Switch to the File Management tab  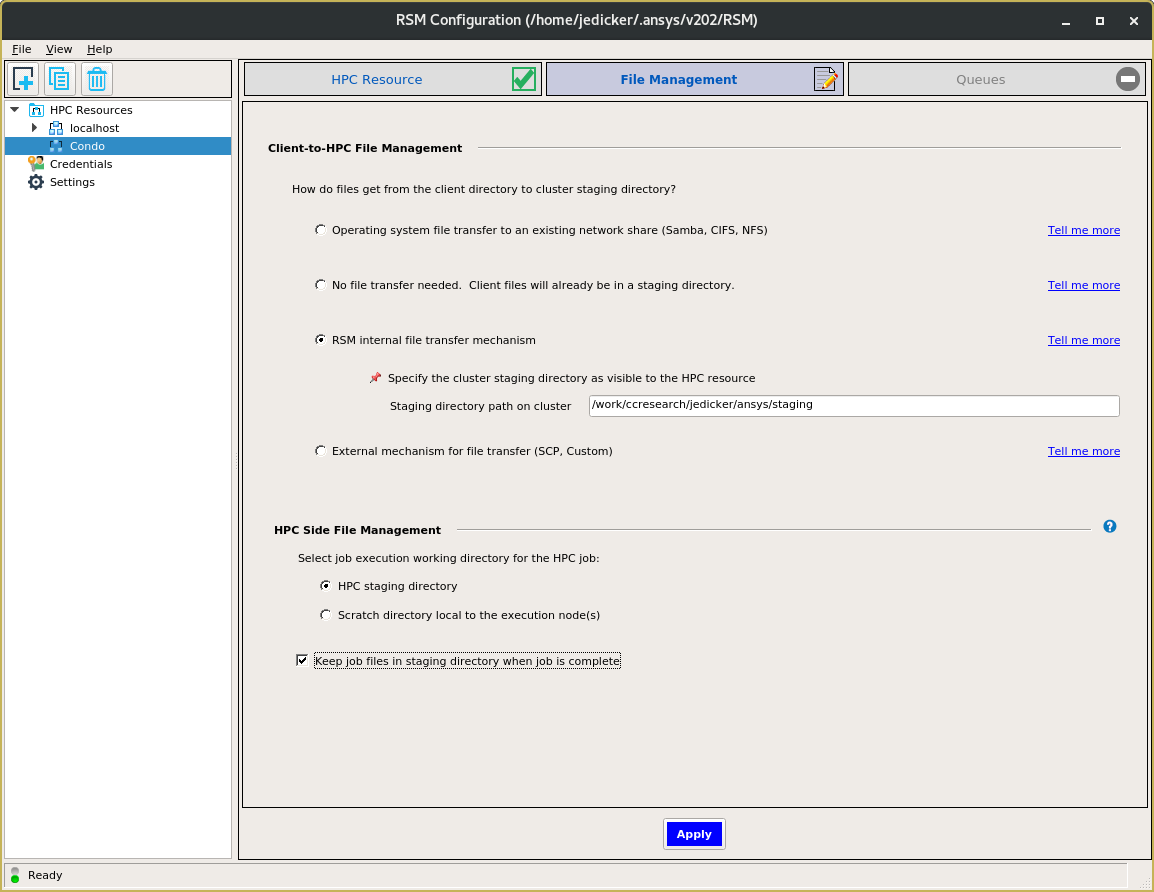695,79
